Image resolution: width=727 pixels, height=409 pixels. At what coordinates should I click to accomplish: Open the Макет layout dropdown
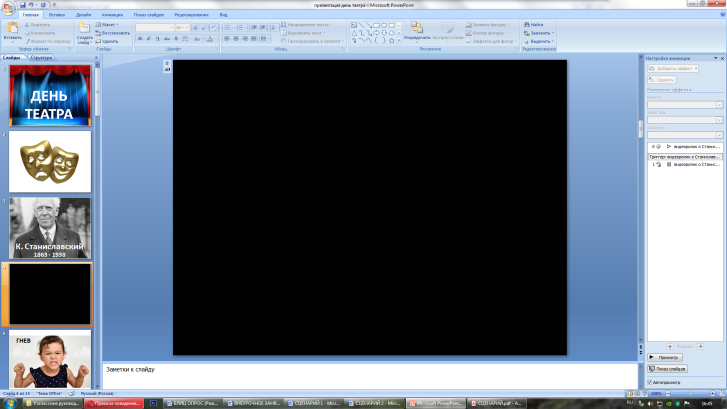(109, 24)
